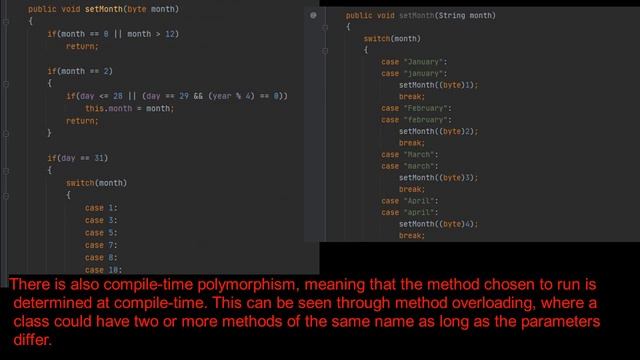The image size is (640, 360).
Task: Click the line 'if(month == 0 || month > 12)'
Action: 113,34
